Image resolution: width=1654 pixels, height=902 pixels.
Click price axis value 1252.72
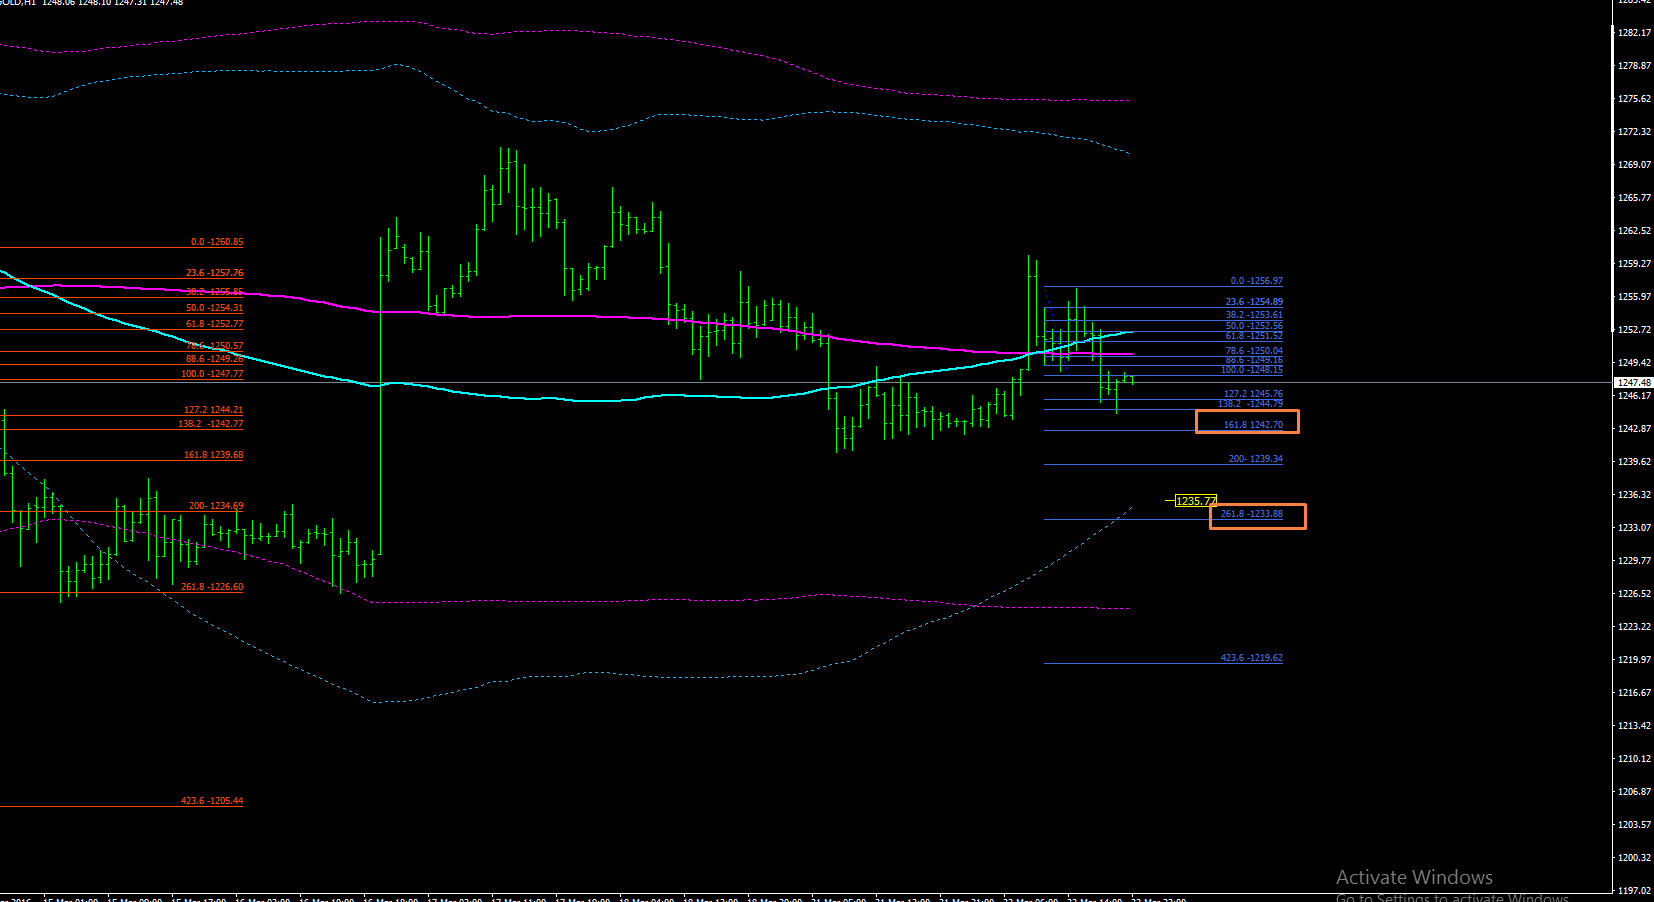[1634, 330]
